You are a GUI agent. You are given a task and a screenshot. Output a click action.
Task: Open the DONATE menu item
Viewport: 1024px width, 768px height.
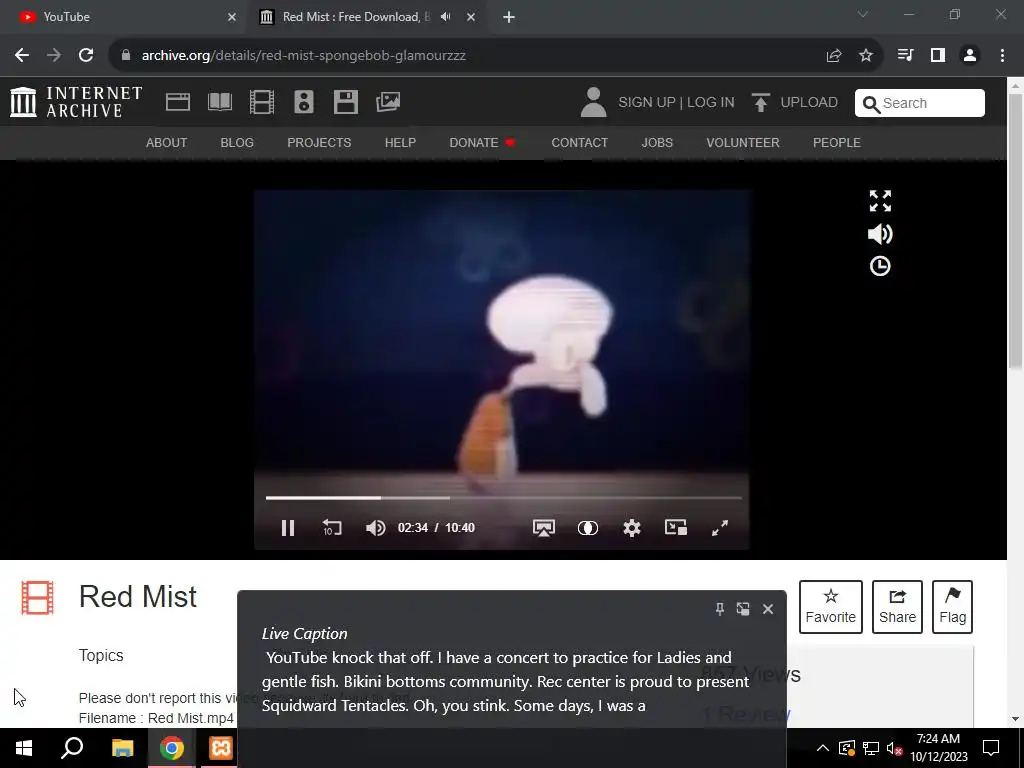tap(482, 142)
